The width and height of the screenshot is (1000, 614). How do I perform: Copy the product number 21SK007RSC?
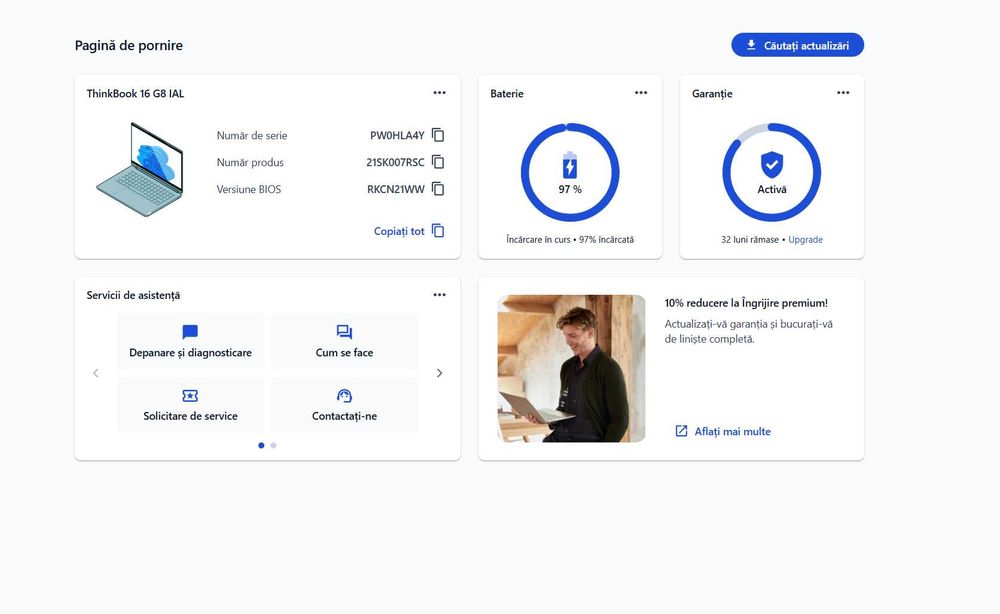(x=438, y=162)
